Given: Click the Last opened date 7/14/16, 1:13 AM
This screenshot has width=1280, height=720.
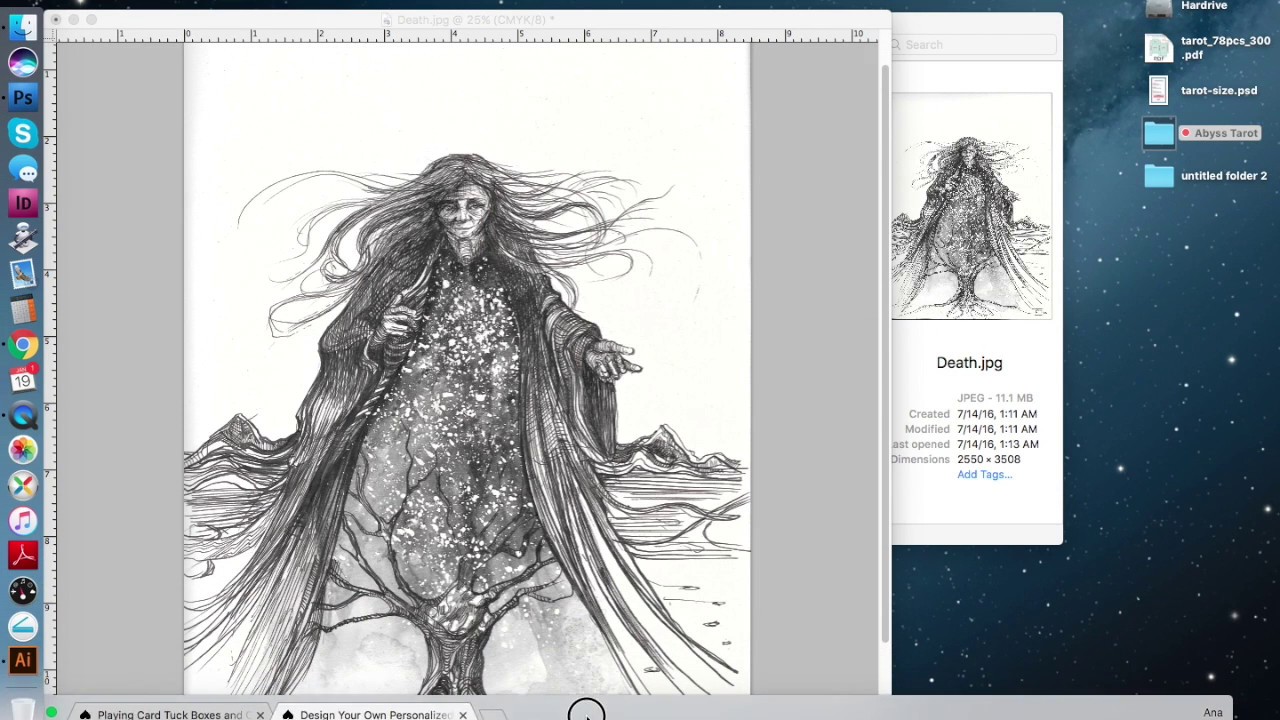Looking at the screenshot, I should click(997, 444).
